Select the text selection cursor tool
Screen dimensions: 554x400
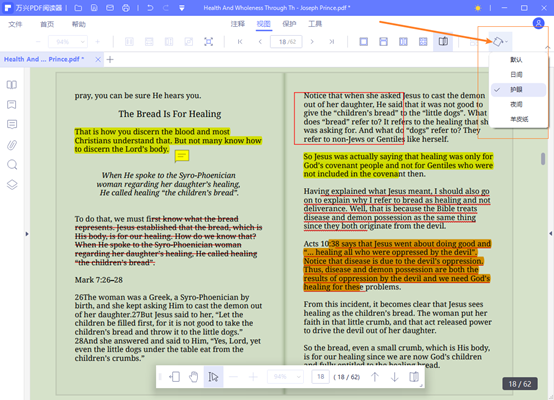tap(213, 377)
